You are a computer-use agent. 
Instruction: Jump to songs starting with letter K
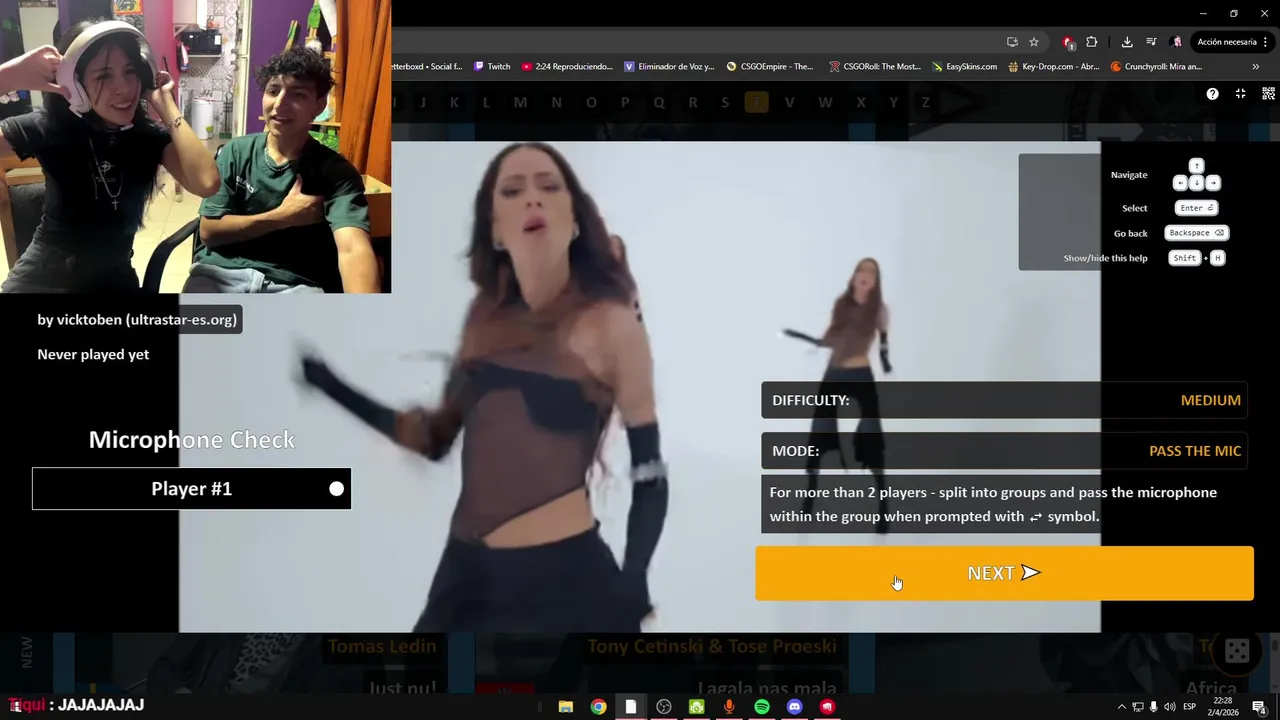pos(454,102)
